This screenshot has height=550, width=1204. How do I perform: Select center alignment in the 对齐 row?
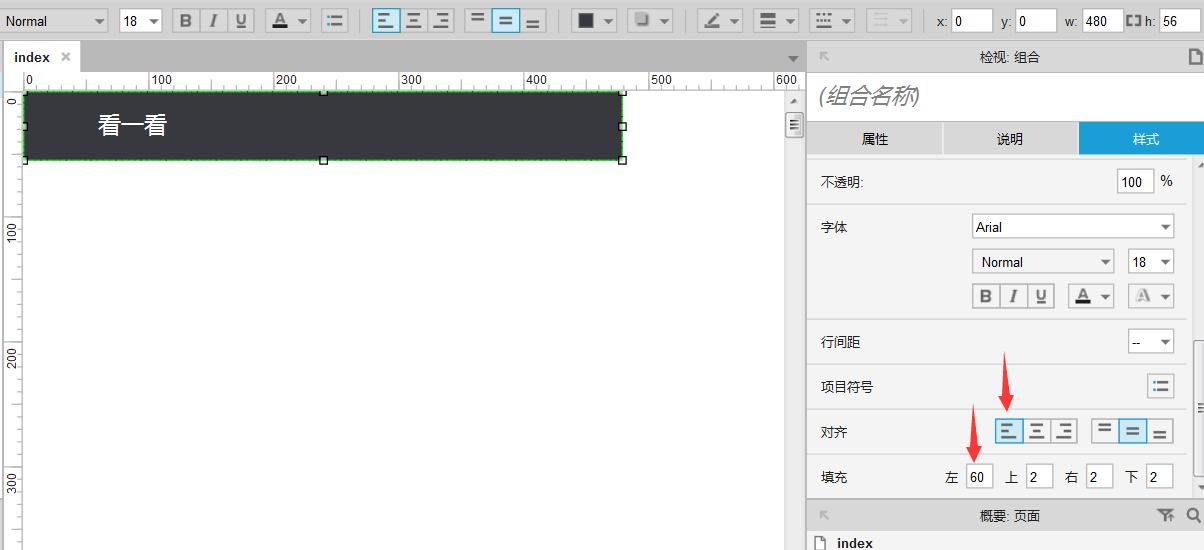click(1037, 431)
